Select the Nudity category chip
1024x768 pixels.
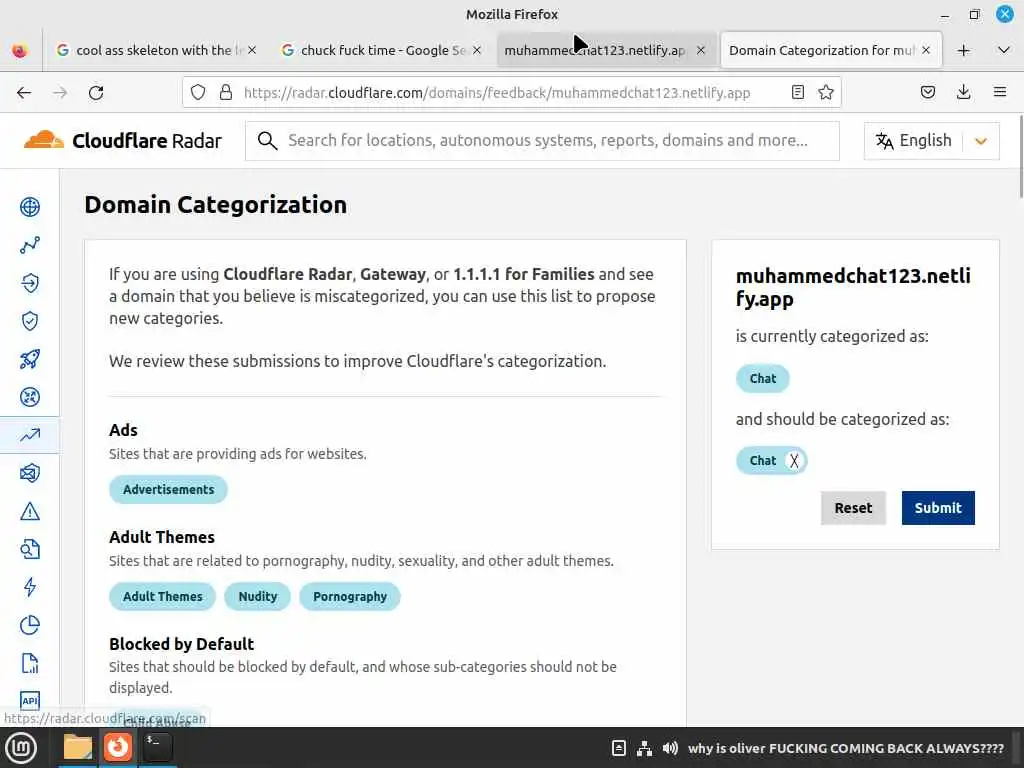[x=257, y=597]
